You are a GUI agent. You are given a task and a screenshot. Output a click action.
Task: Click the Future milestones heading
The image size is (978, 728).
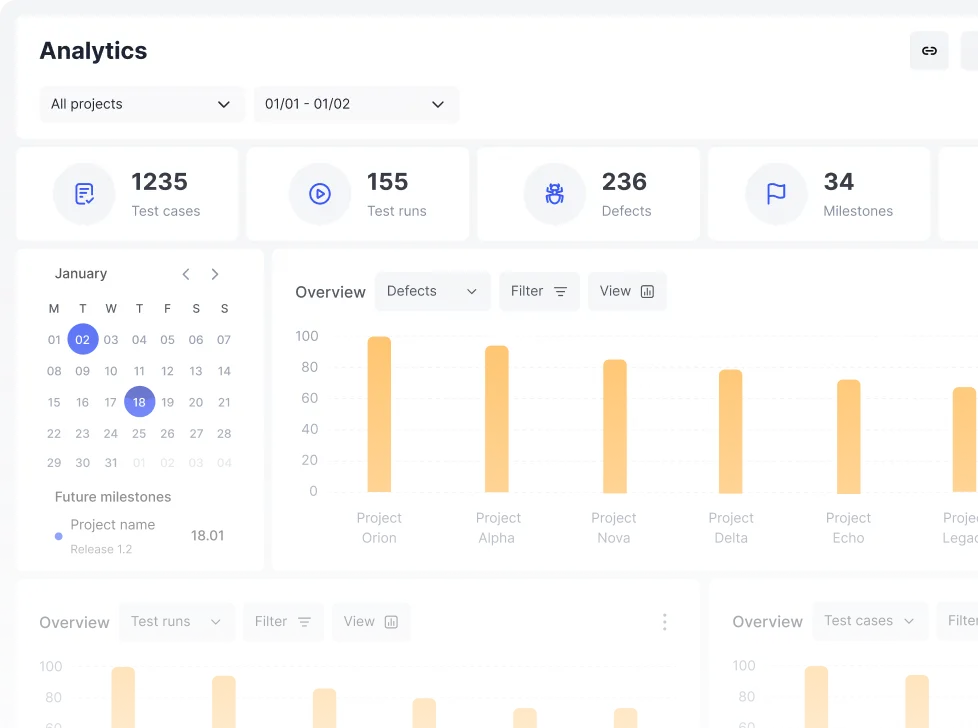[113, 497]
